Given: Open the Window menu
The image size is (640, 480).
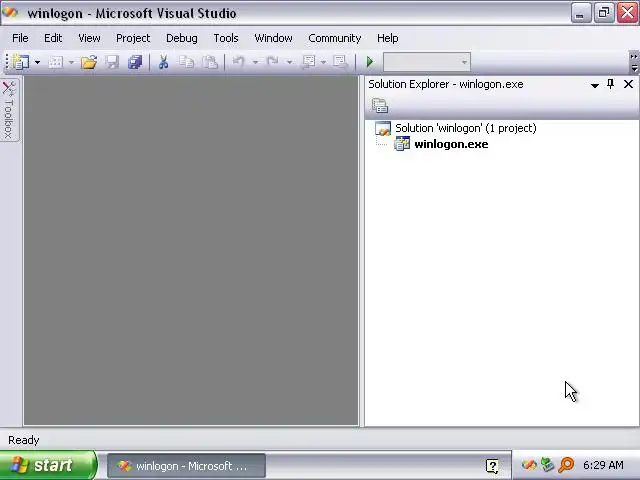Looking at the screenshot, I should (x=273, y=38).
